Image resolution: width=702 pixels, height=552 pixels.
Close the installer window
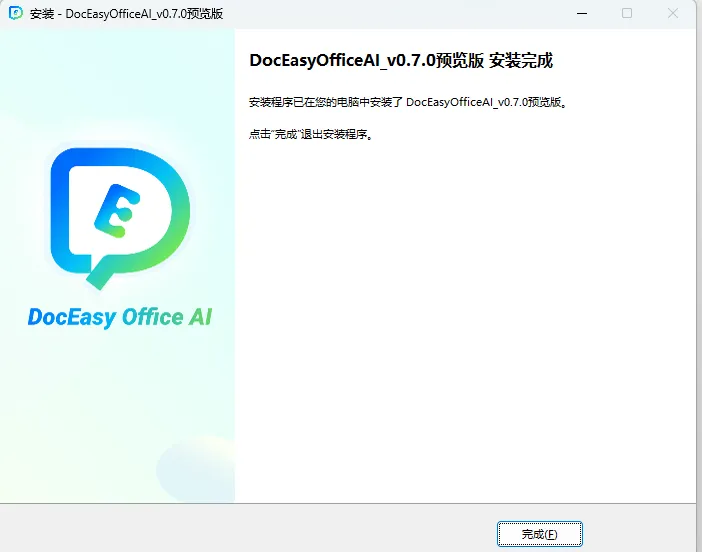pos(672,13)
